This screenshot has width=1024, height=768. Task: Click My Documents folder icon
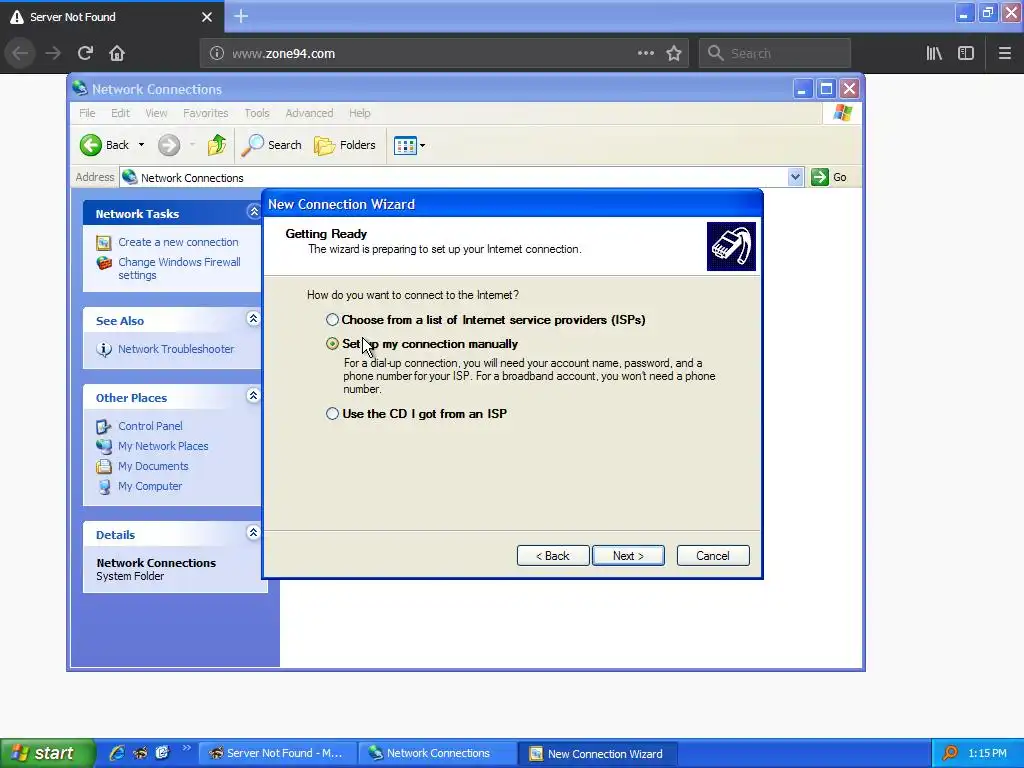click(104, 466)
